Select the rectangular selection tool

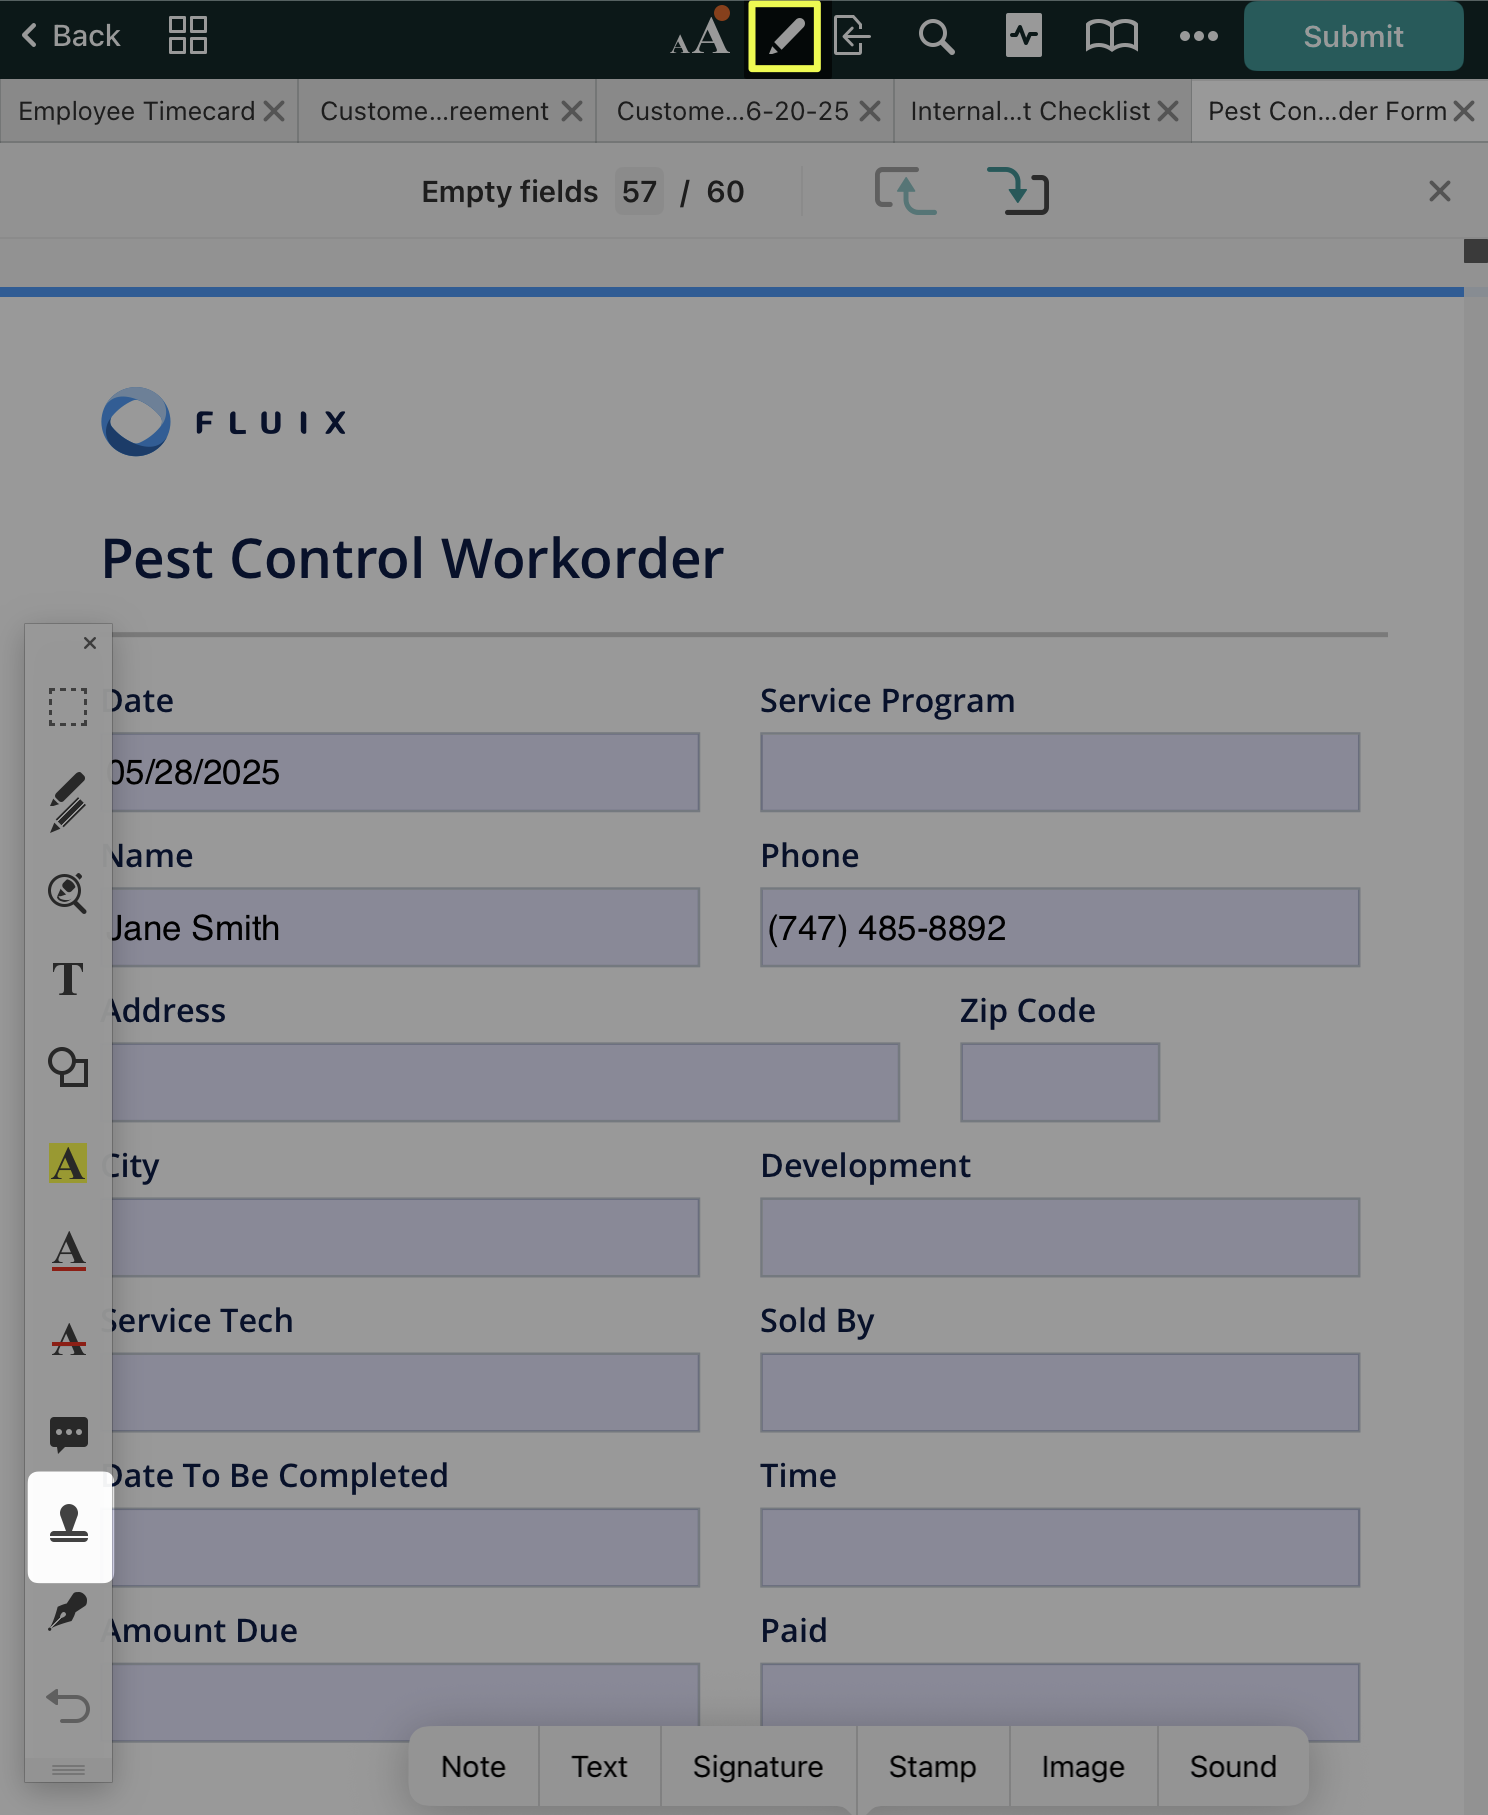coord(68,706)
